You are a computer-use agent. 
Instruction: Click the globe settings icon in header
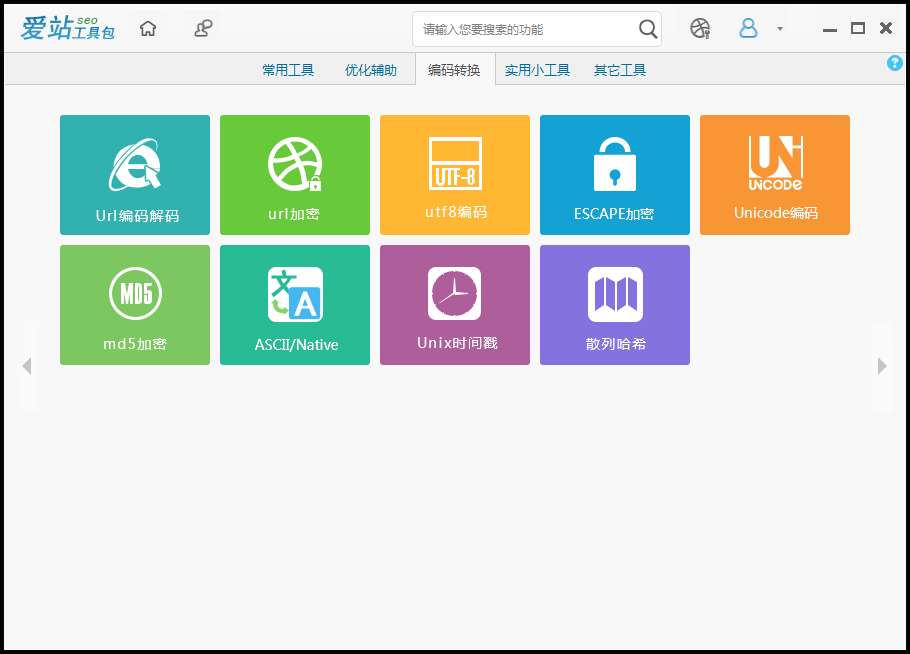pos(700,28)
